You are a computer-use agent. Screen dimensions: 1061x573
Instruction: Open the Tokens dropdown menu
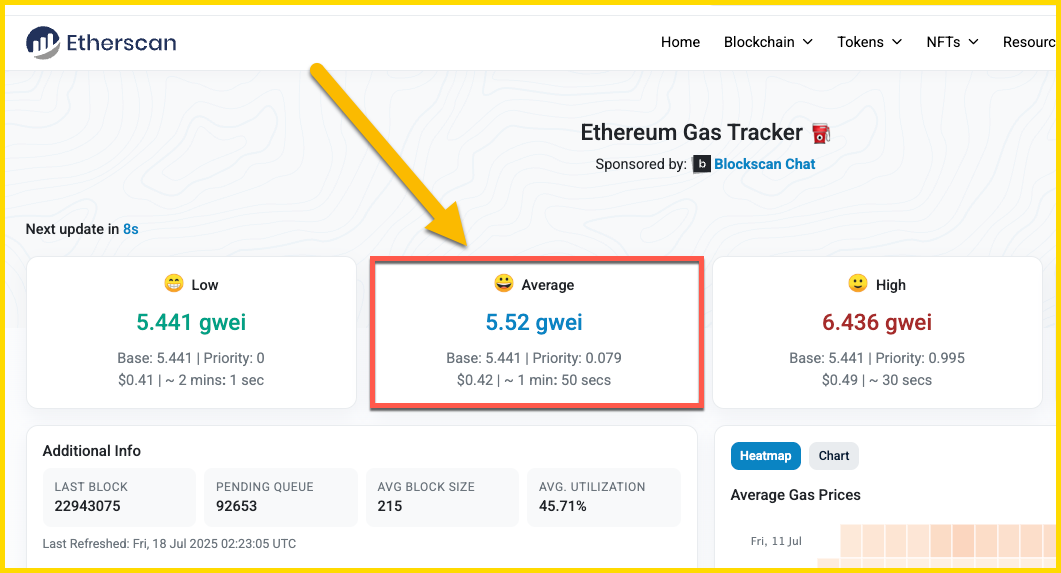869,42
